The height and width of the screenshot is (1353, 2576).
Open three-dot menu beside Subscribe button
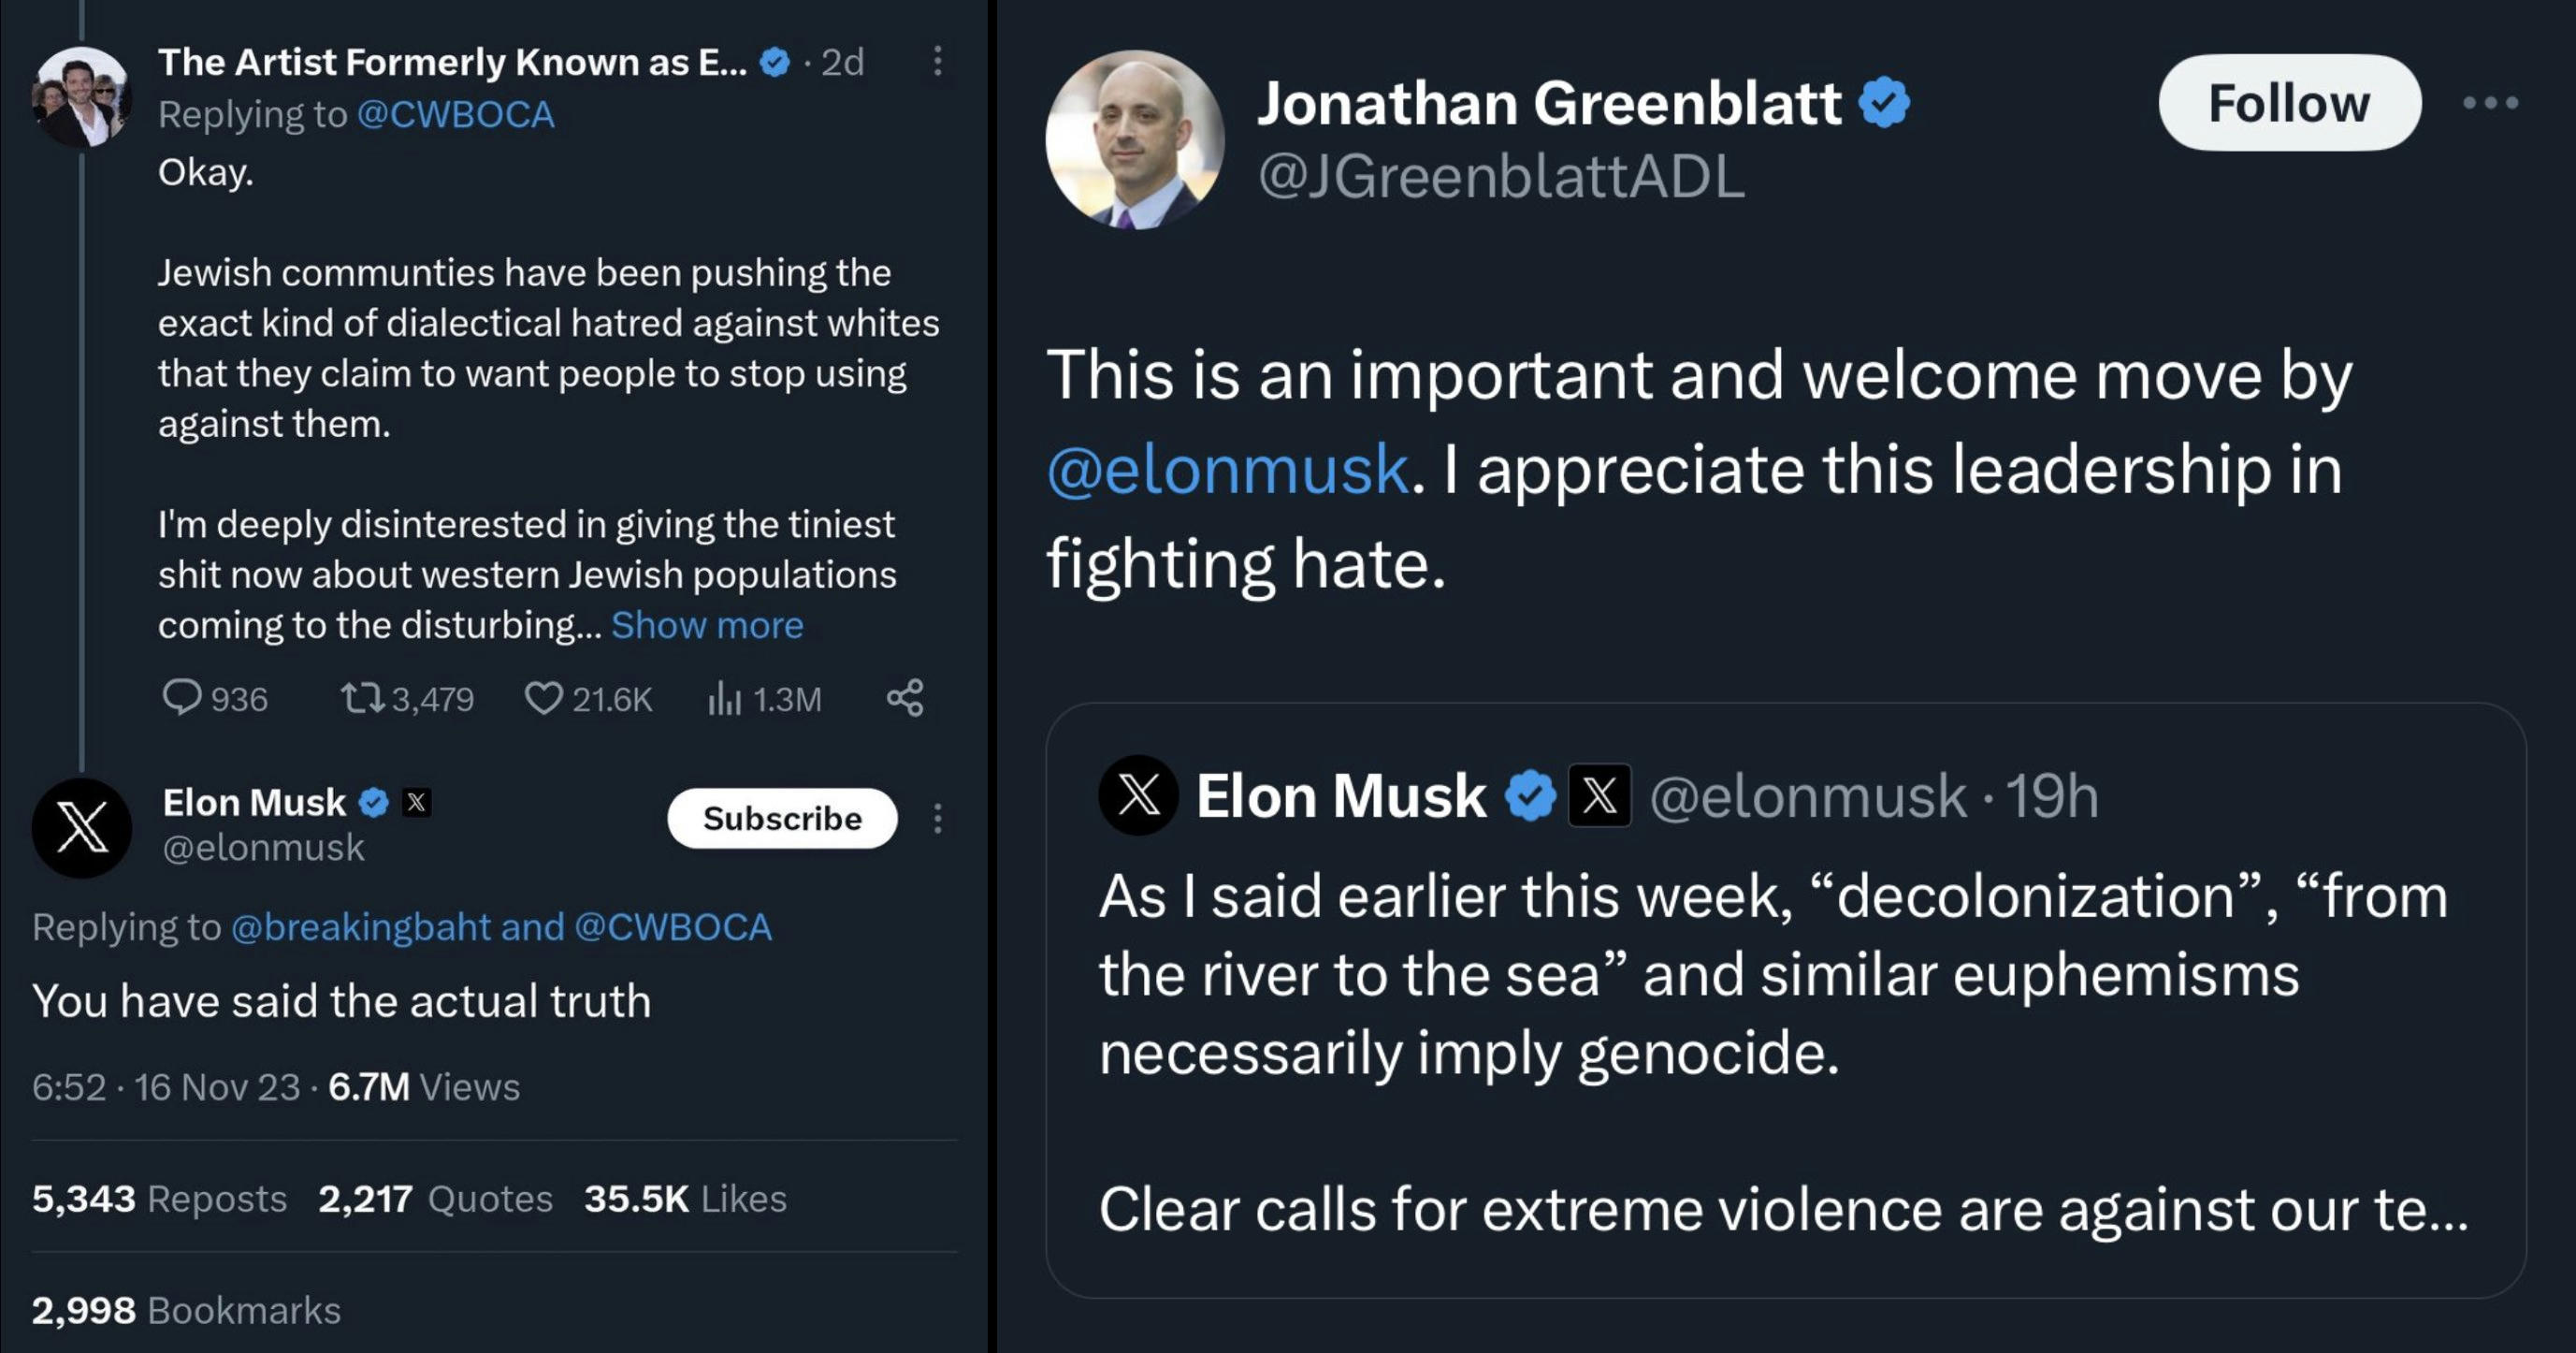point(937,819)
